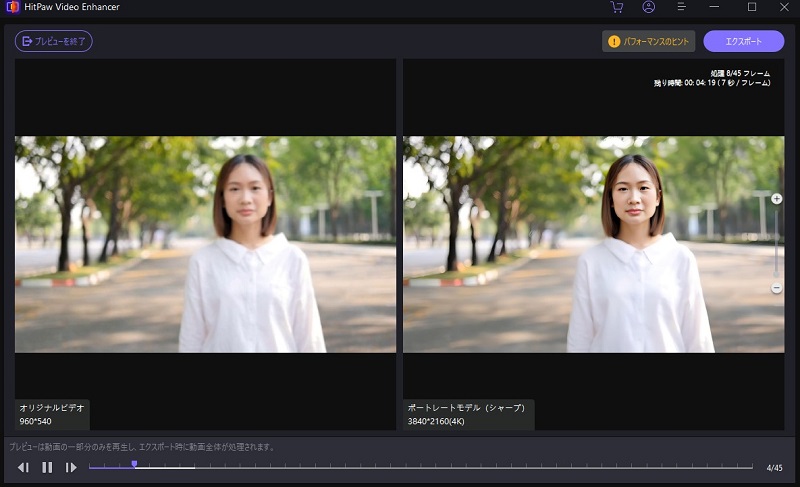
Task: Open the hamburger menu in title bar
Action: 681,7
